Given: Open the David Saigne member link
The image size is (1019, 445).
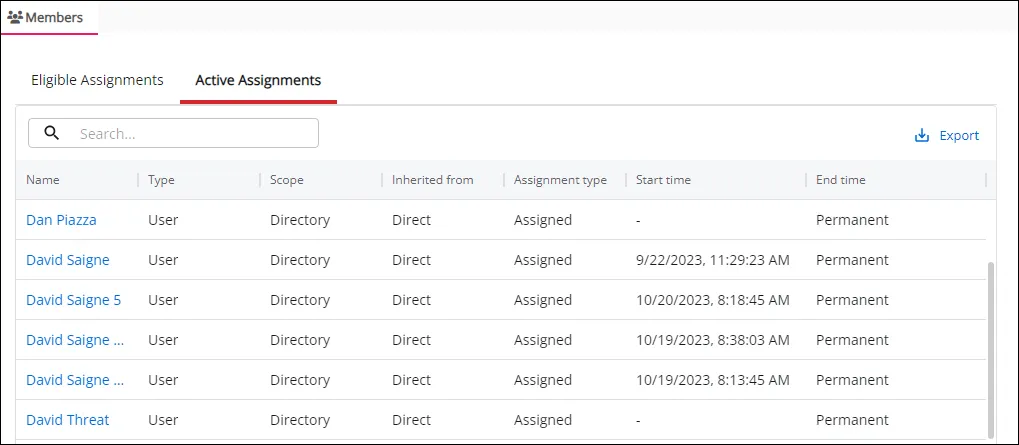Looking at the screenshot, I should (x=68, y=261).
